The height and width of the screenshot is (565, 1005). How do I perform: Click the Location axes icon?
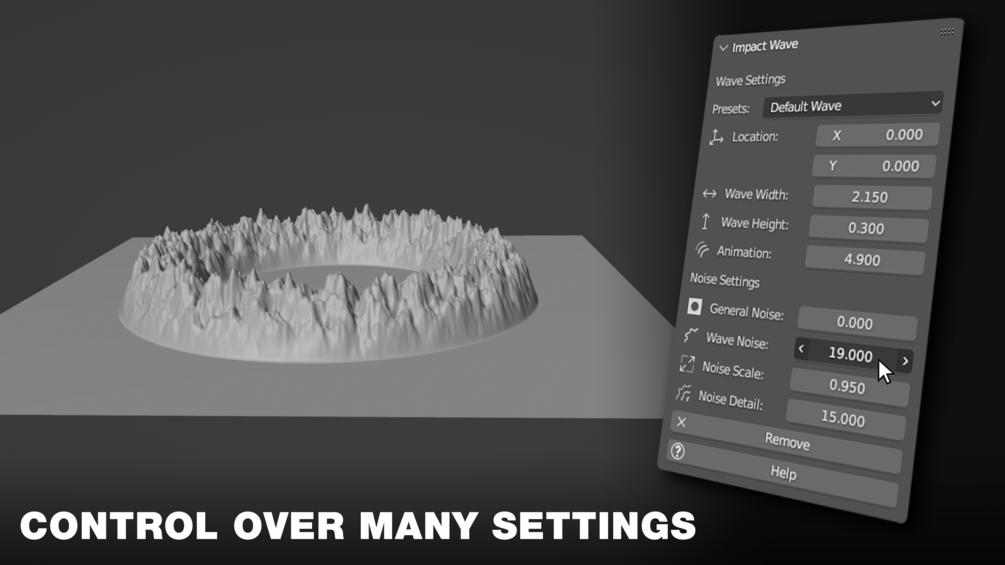716,136
